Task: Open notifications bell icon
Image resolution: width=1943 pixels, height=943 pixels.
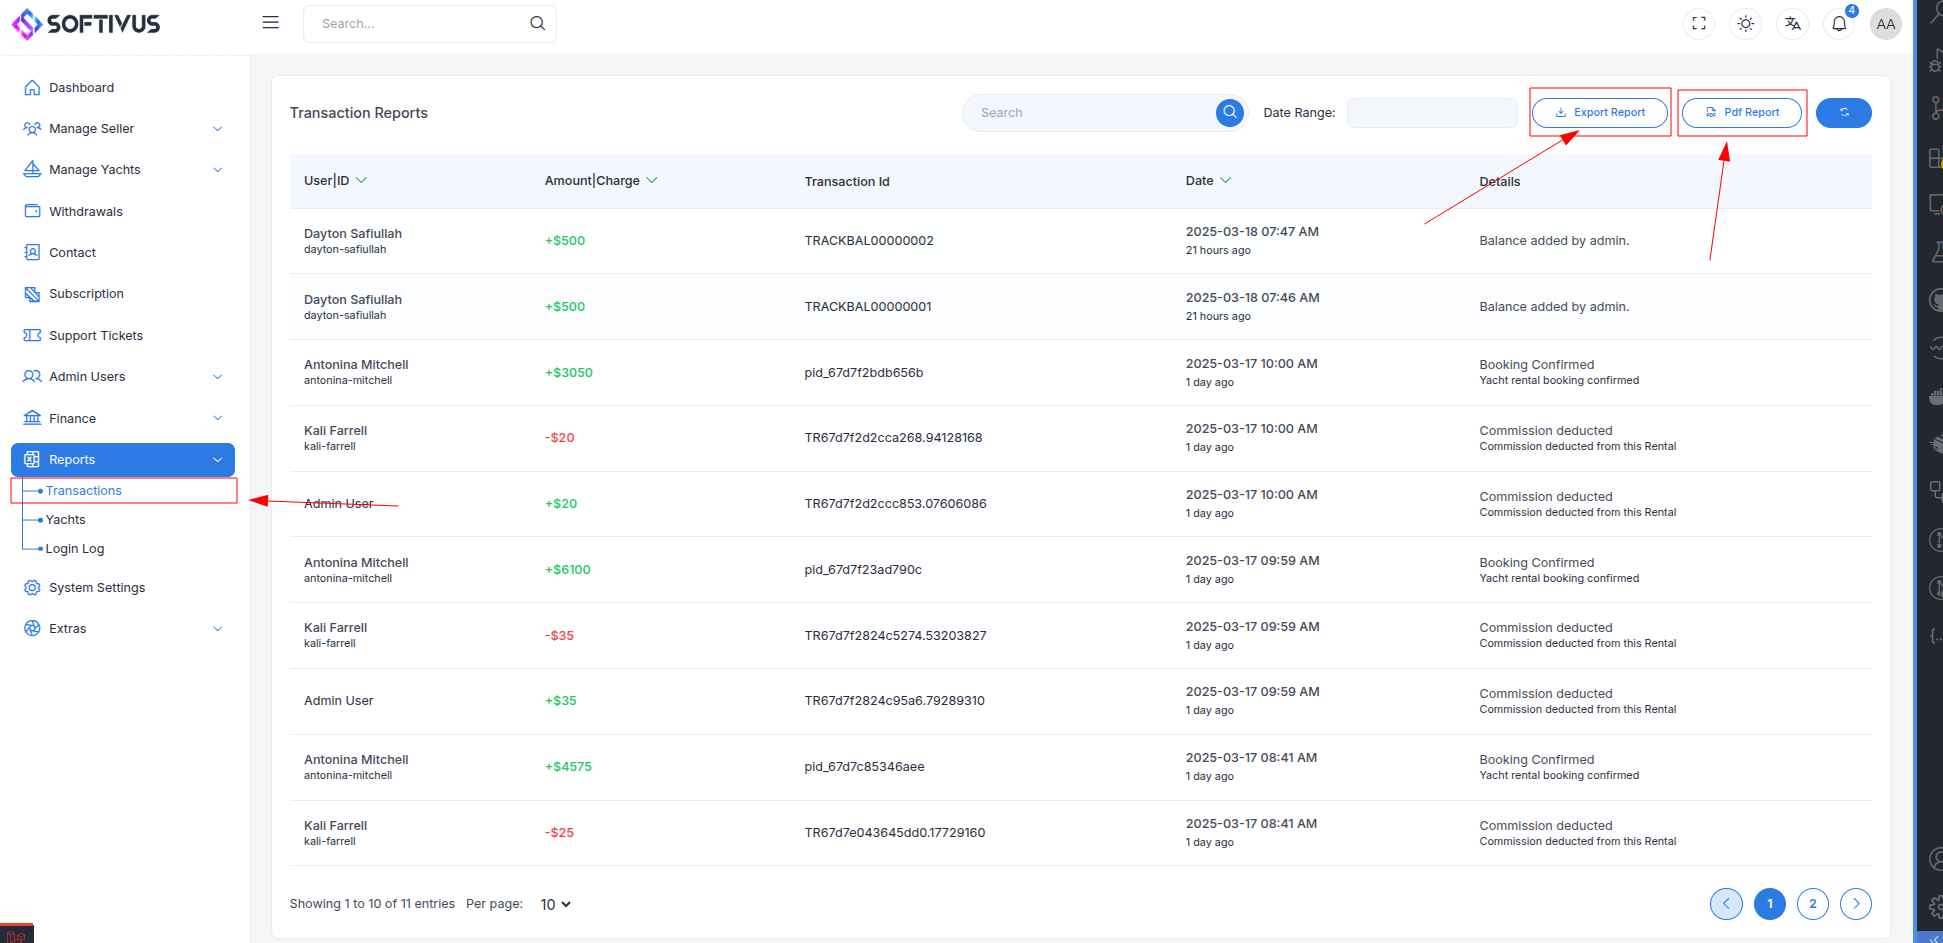Action: (1839, 23)
